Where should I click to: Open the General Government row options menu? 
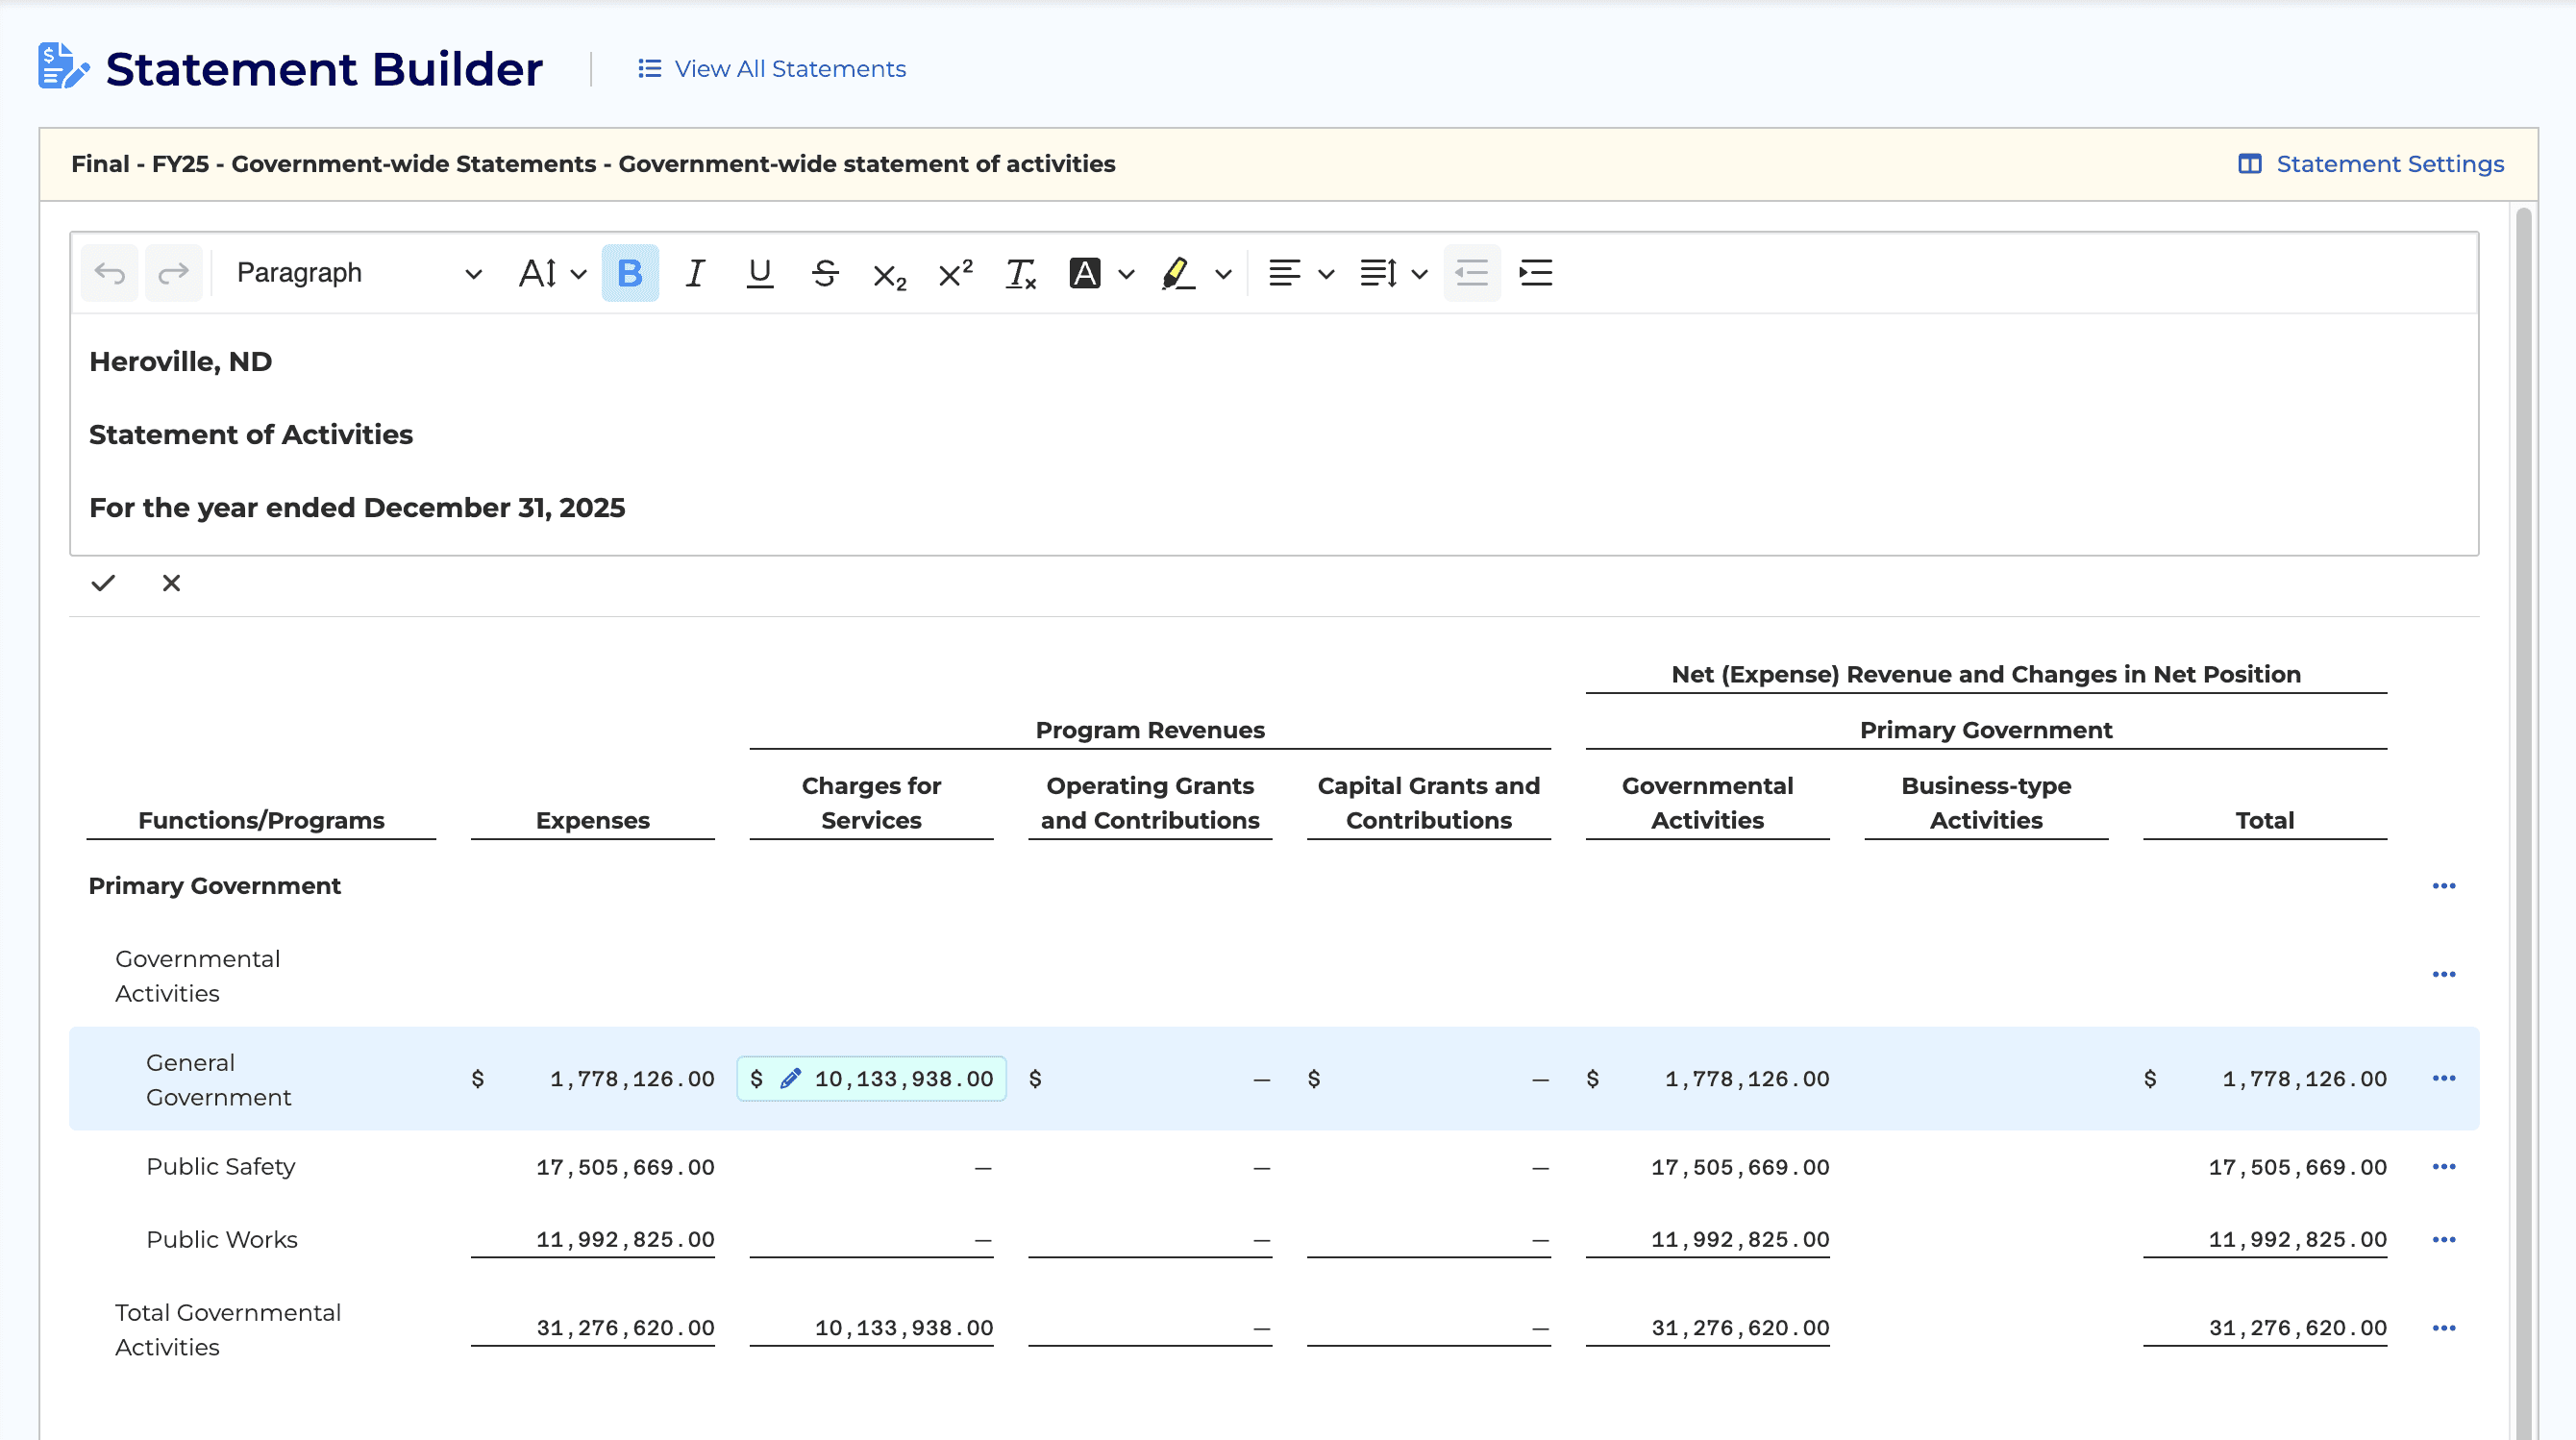[x=2446, y=1078]
